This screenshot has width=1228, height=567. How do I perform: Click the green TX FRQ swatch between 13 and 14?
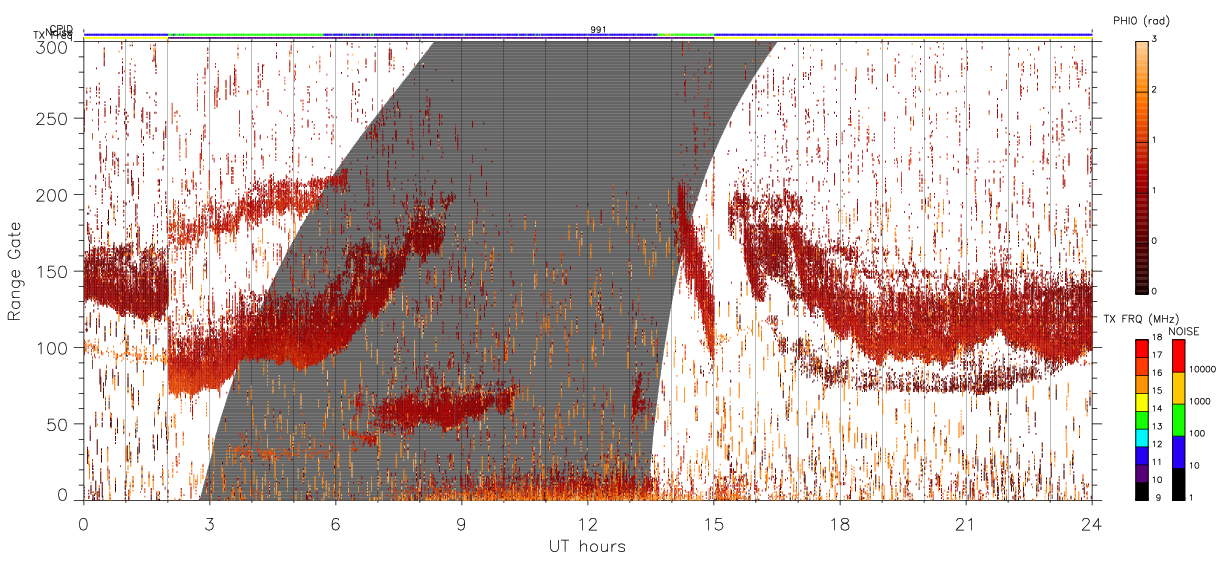pyautogui.click(x=1141, y=419)
